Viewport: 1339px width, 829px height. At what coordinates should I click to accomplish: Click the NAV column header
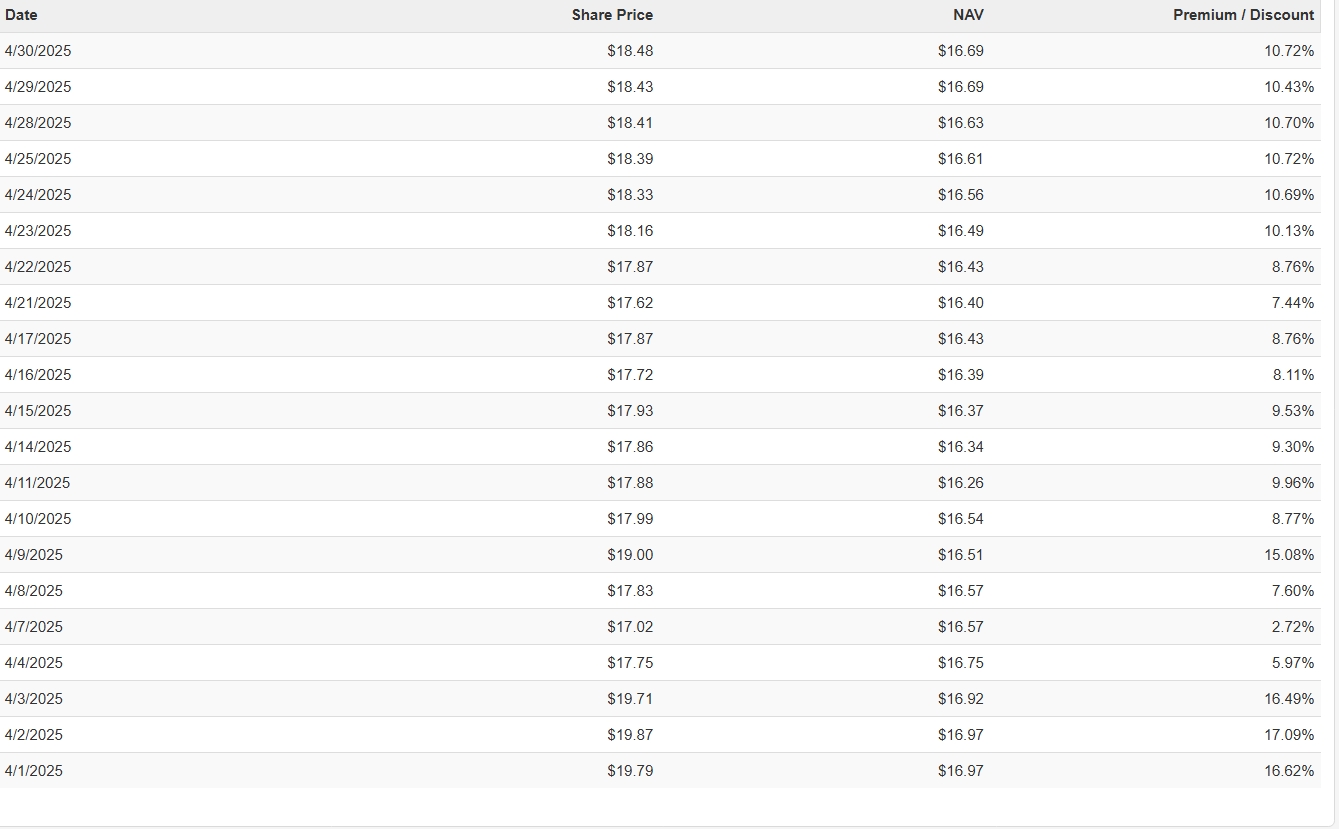968,15
